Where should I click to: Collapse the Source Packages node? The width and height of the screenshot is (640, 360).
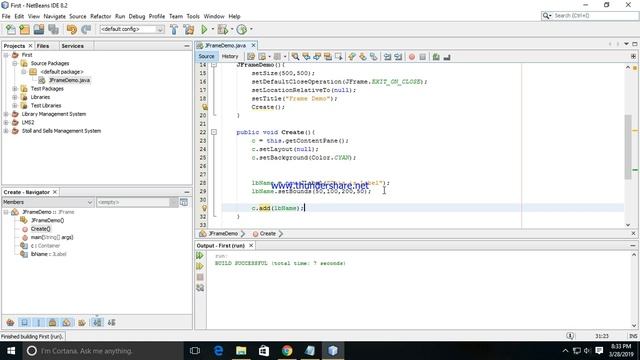15,63
